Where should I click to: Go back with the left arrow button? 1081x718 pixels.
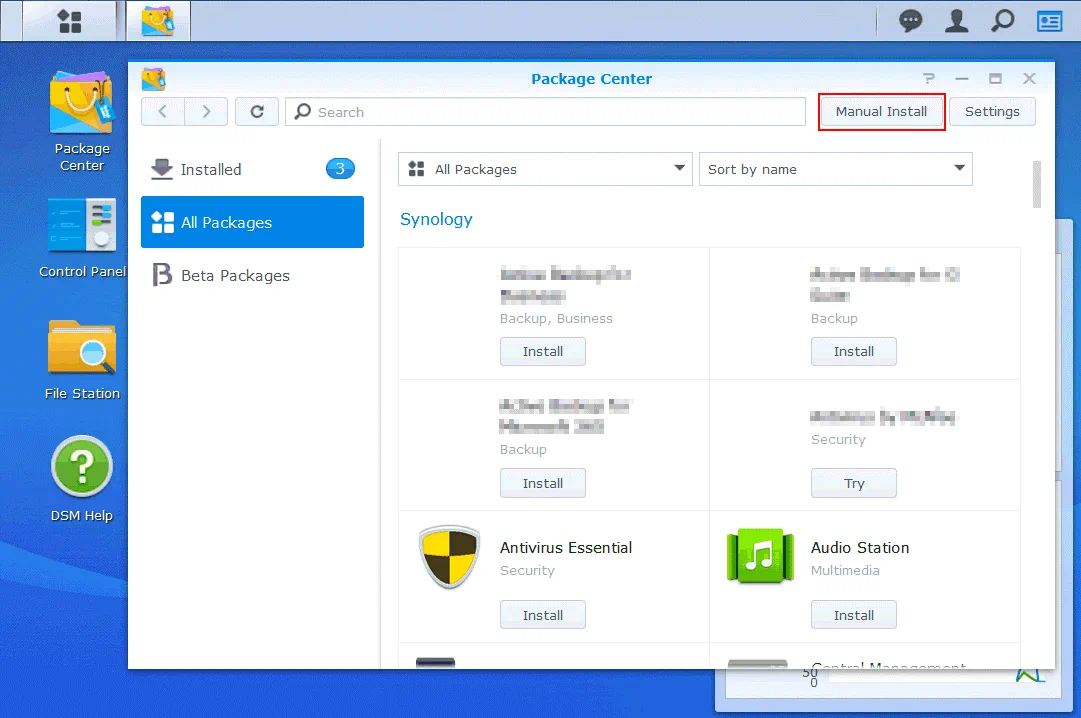pos(163,112)
